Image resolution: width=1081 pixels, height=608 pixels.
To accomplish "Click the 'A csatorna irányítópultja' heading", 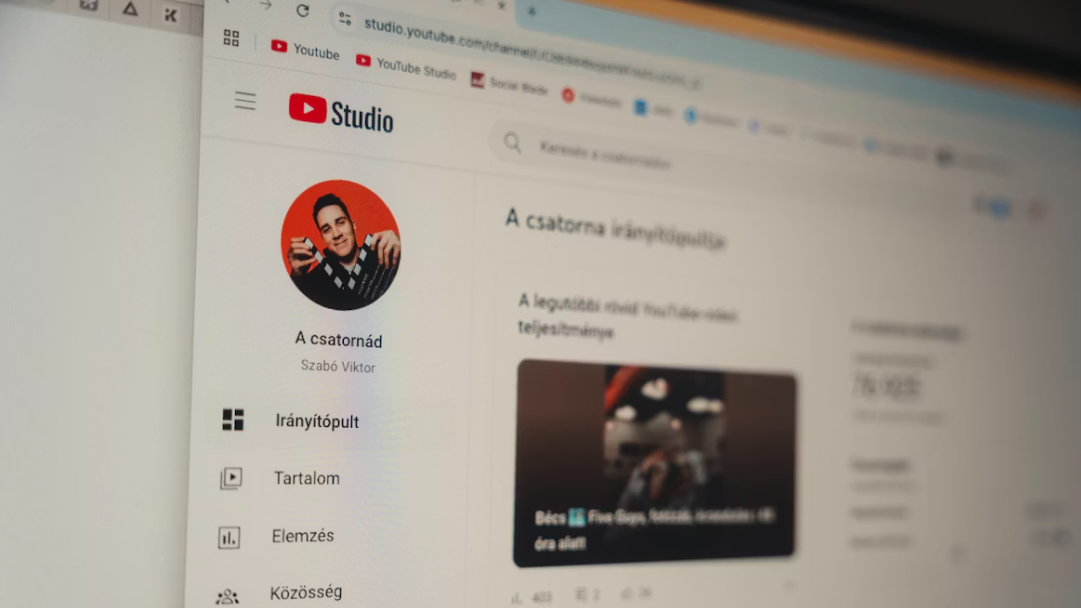I will pyautogui.click(x=615, y=229).
